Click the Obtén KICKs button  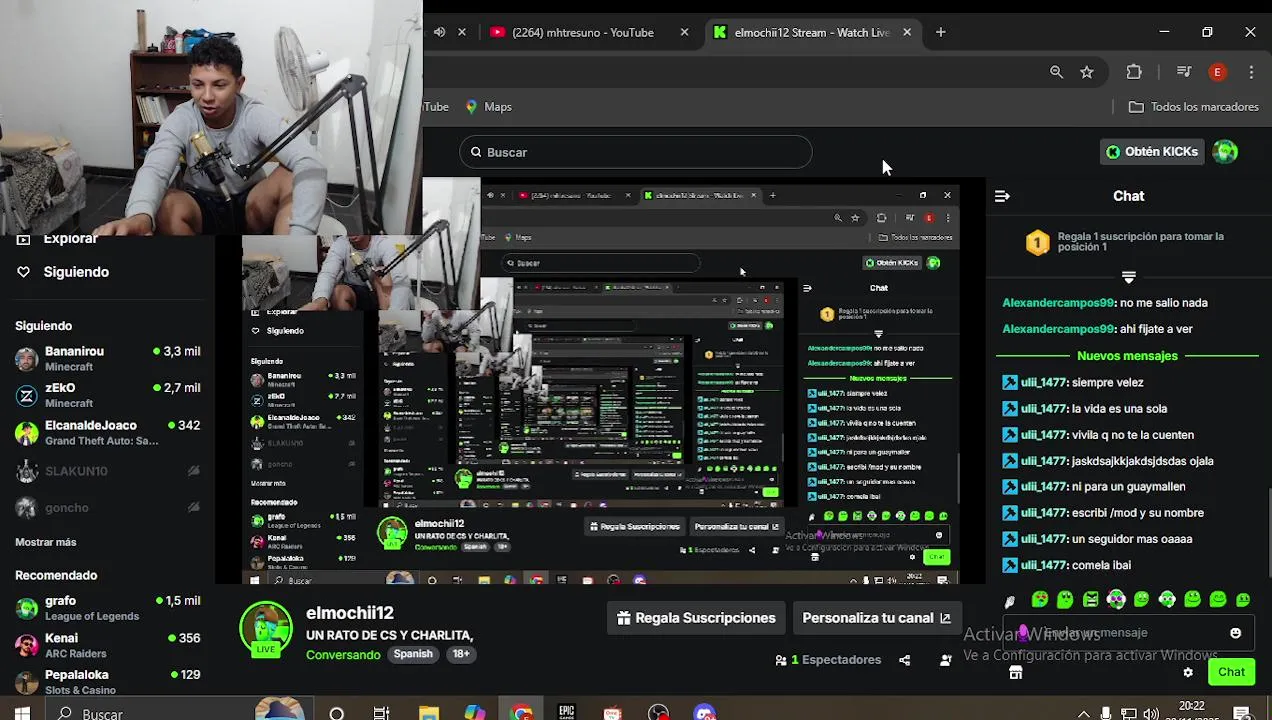(1152, 152)
